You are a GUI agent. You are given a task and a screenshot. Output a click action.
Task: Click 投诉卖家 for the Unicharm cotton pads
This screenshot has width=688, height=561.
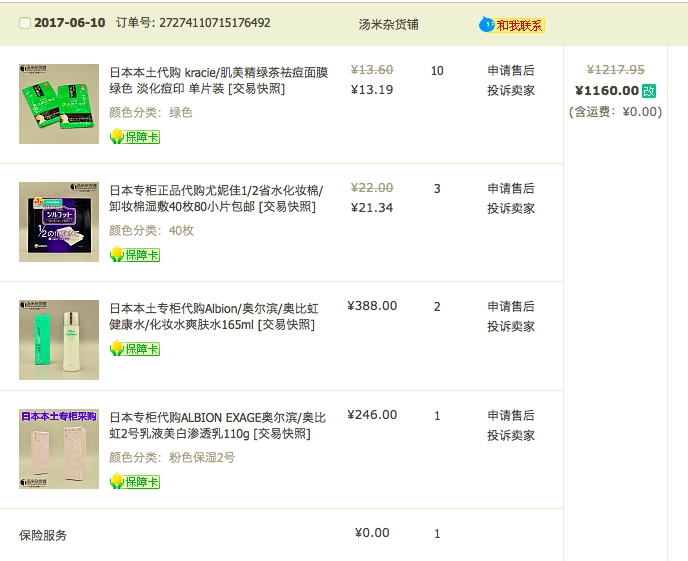[x=511, y=208]
